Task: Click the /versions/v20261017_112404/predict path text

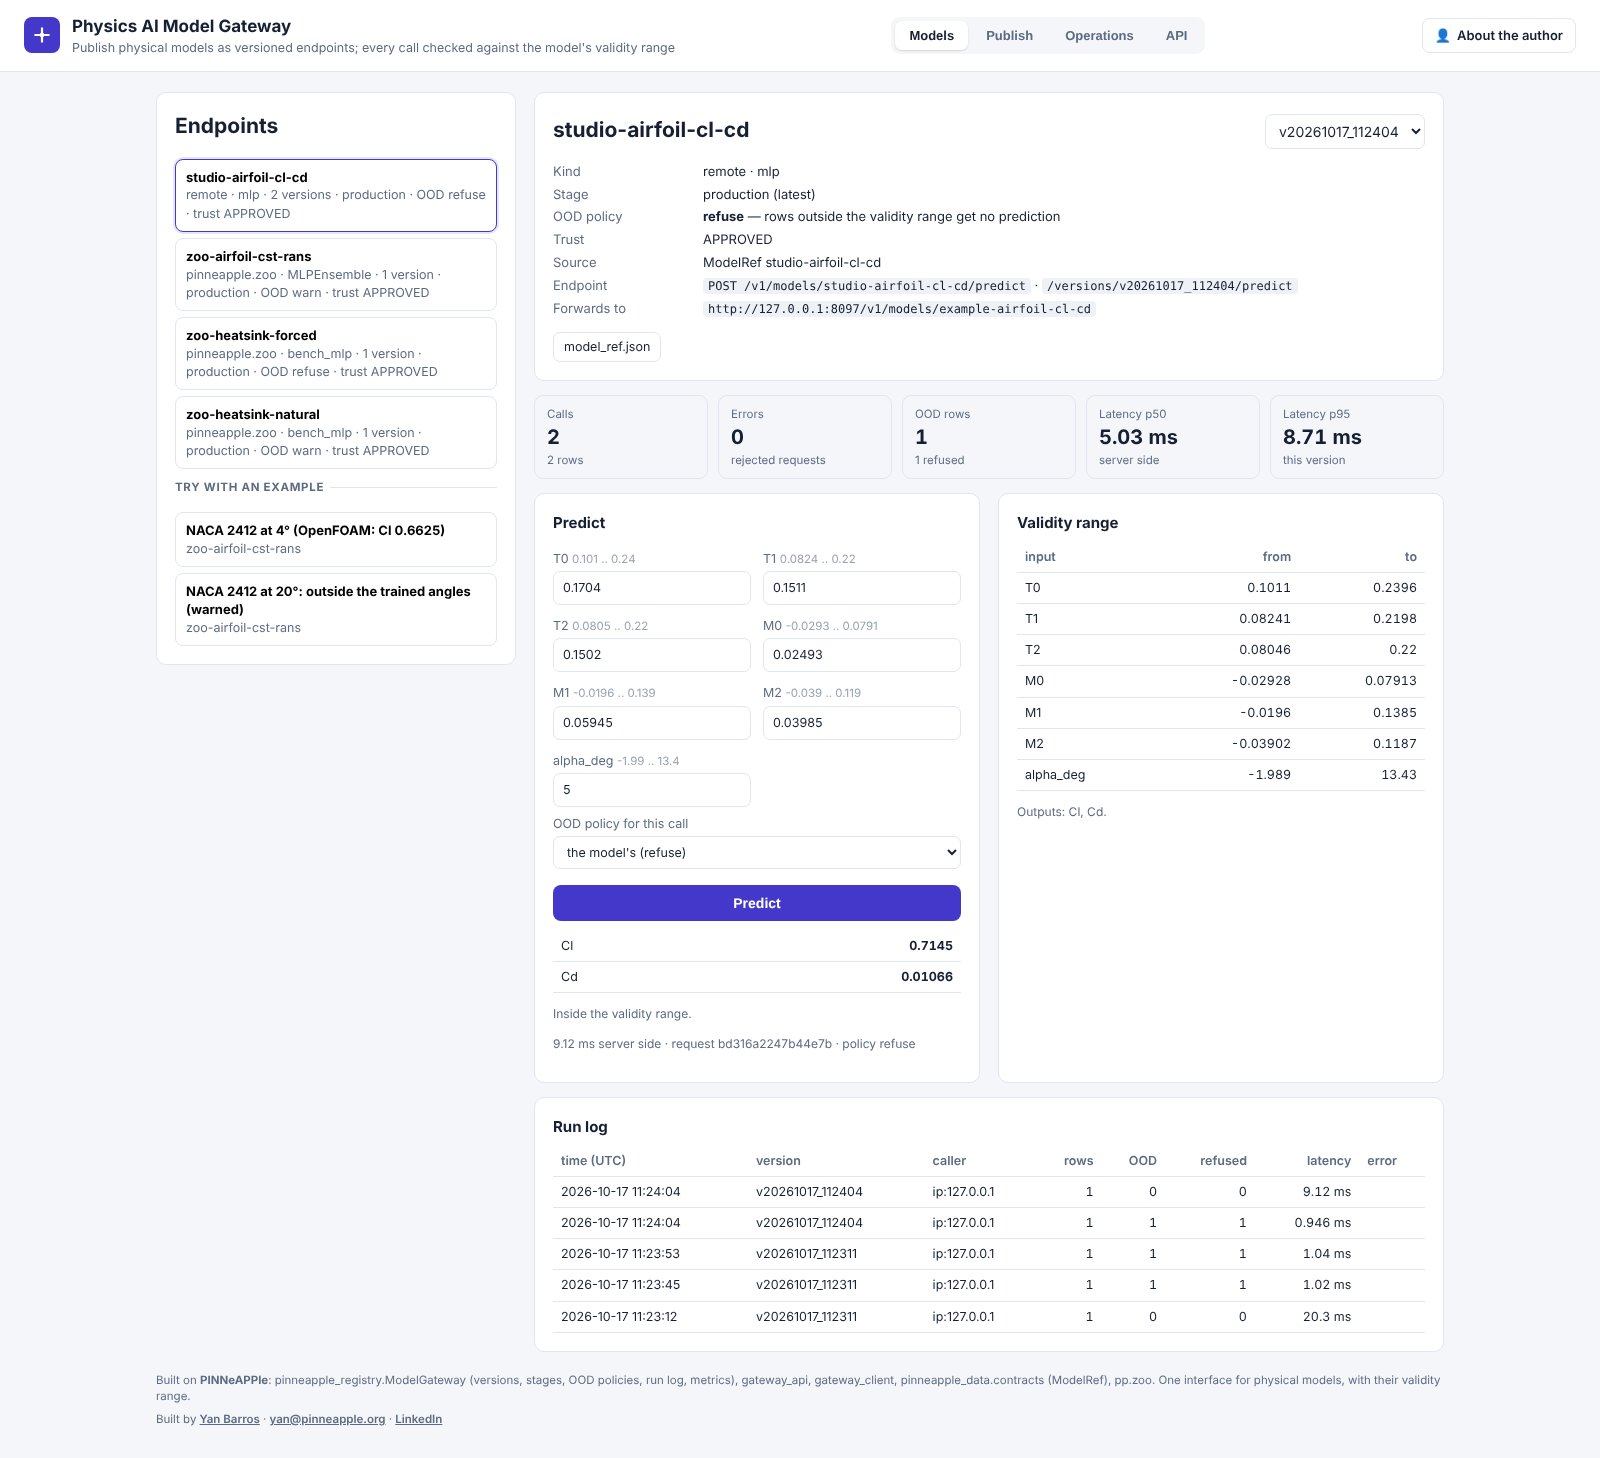Action: coord(1170,286)
